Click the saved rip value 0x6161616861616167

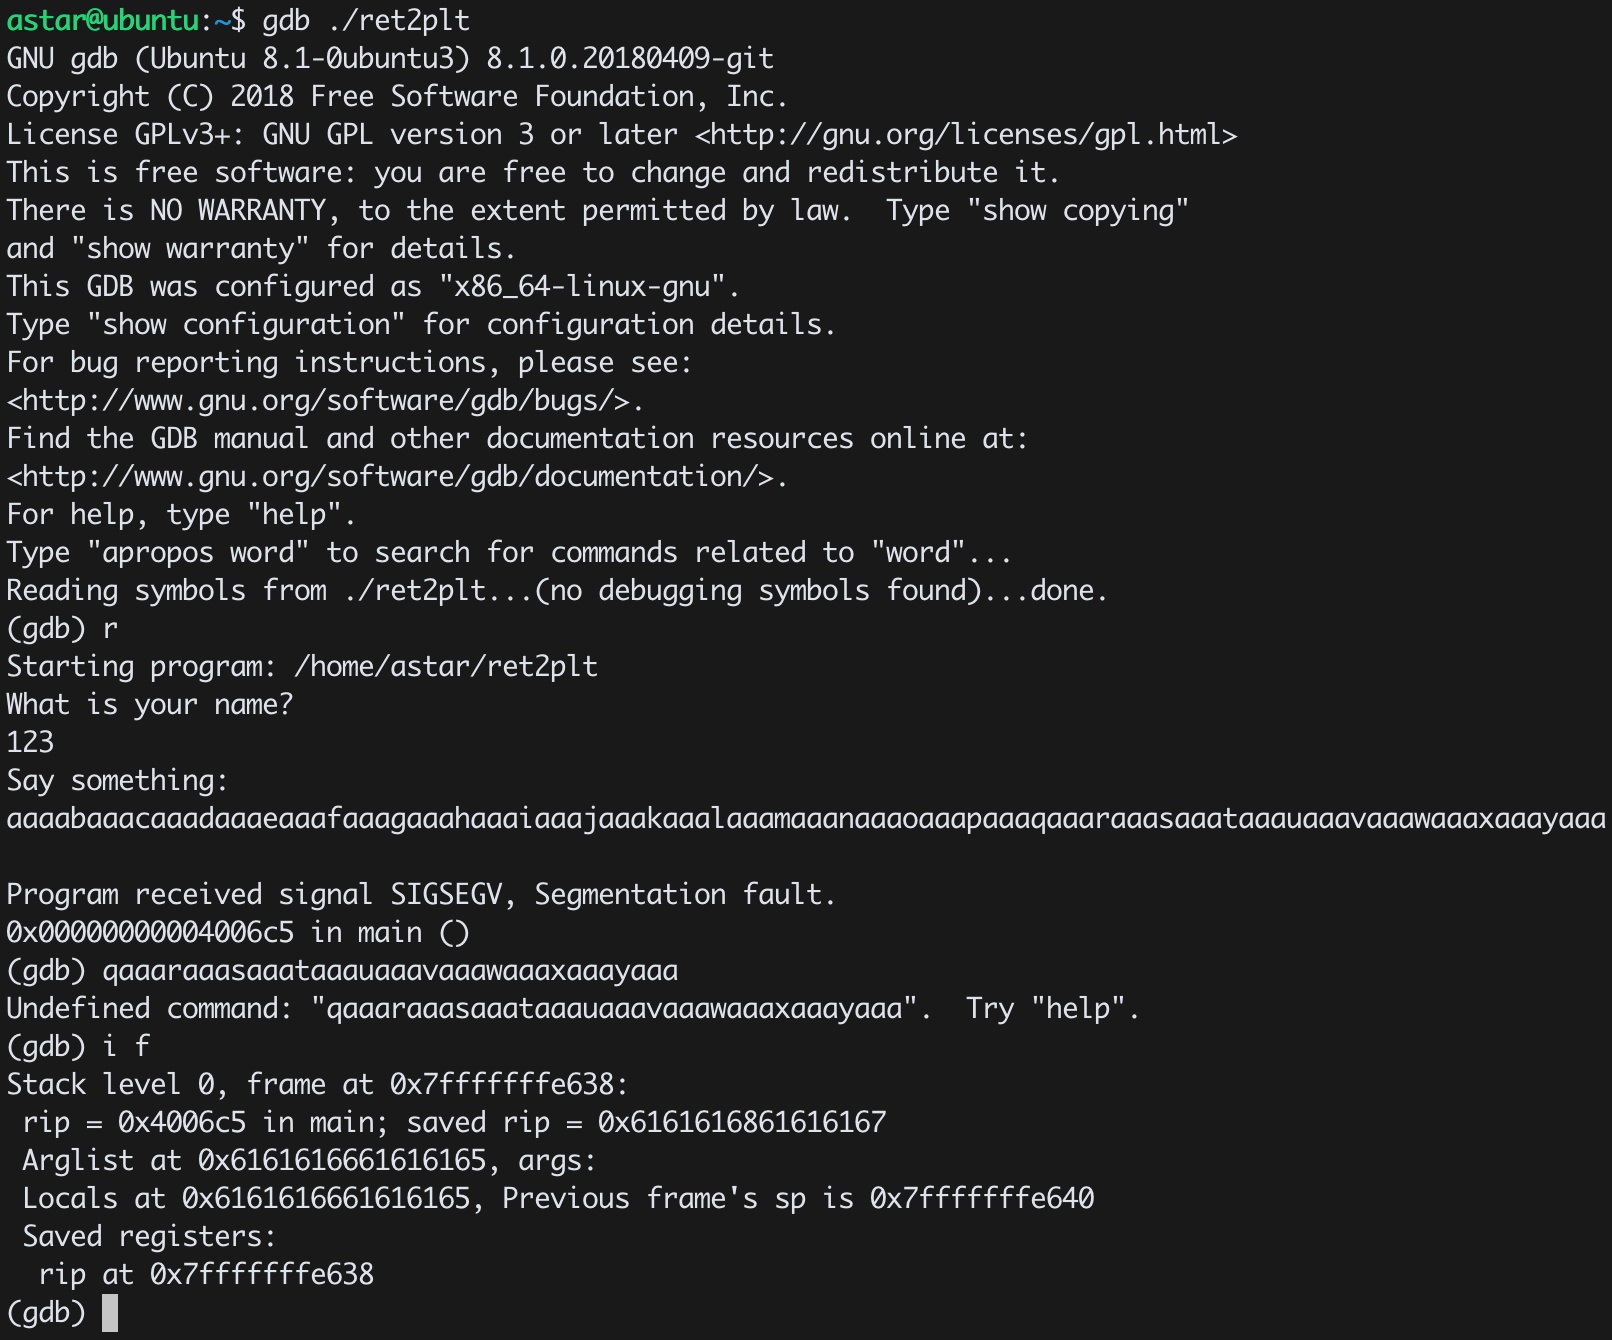[x=742, y=1123]
